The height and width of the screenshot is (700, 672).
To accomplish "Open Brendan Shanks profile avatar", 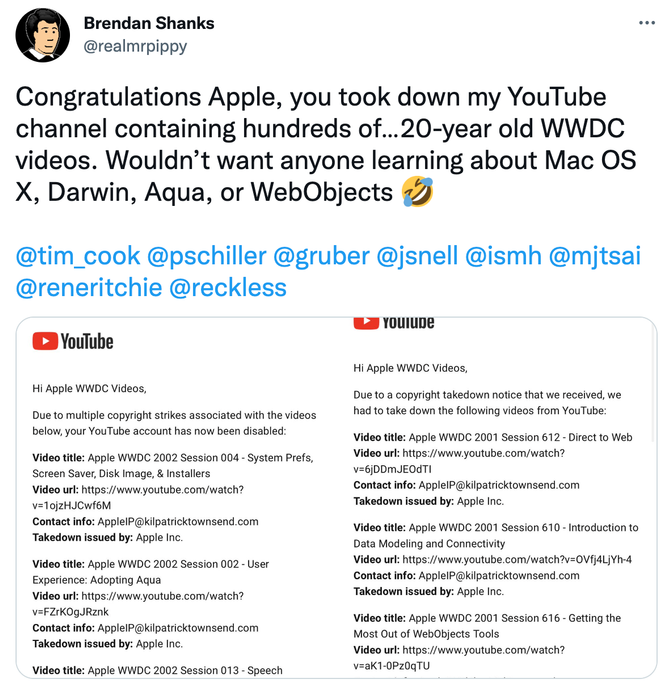I will coord(42,34).
